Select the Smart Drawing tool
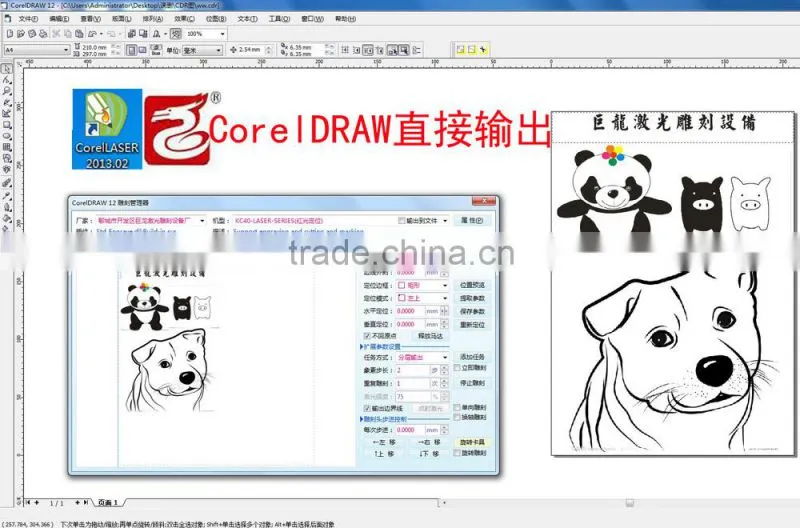Viewport: 800px width, 528px height. click(7, 113)
